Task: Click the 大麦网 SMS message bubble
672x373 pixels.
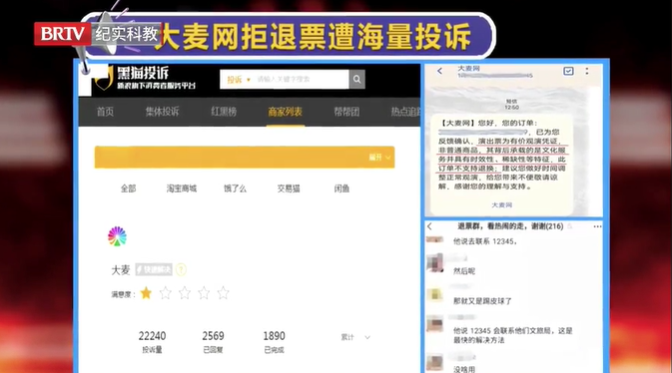Action: [502, 165]
